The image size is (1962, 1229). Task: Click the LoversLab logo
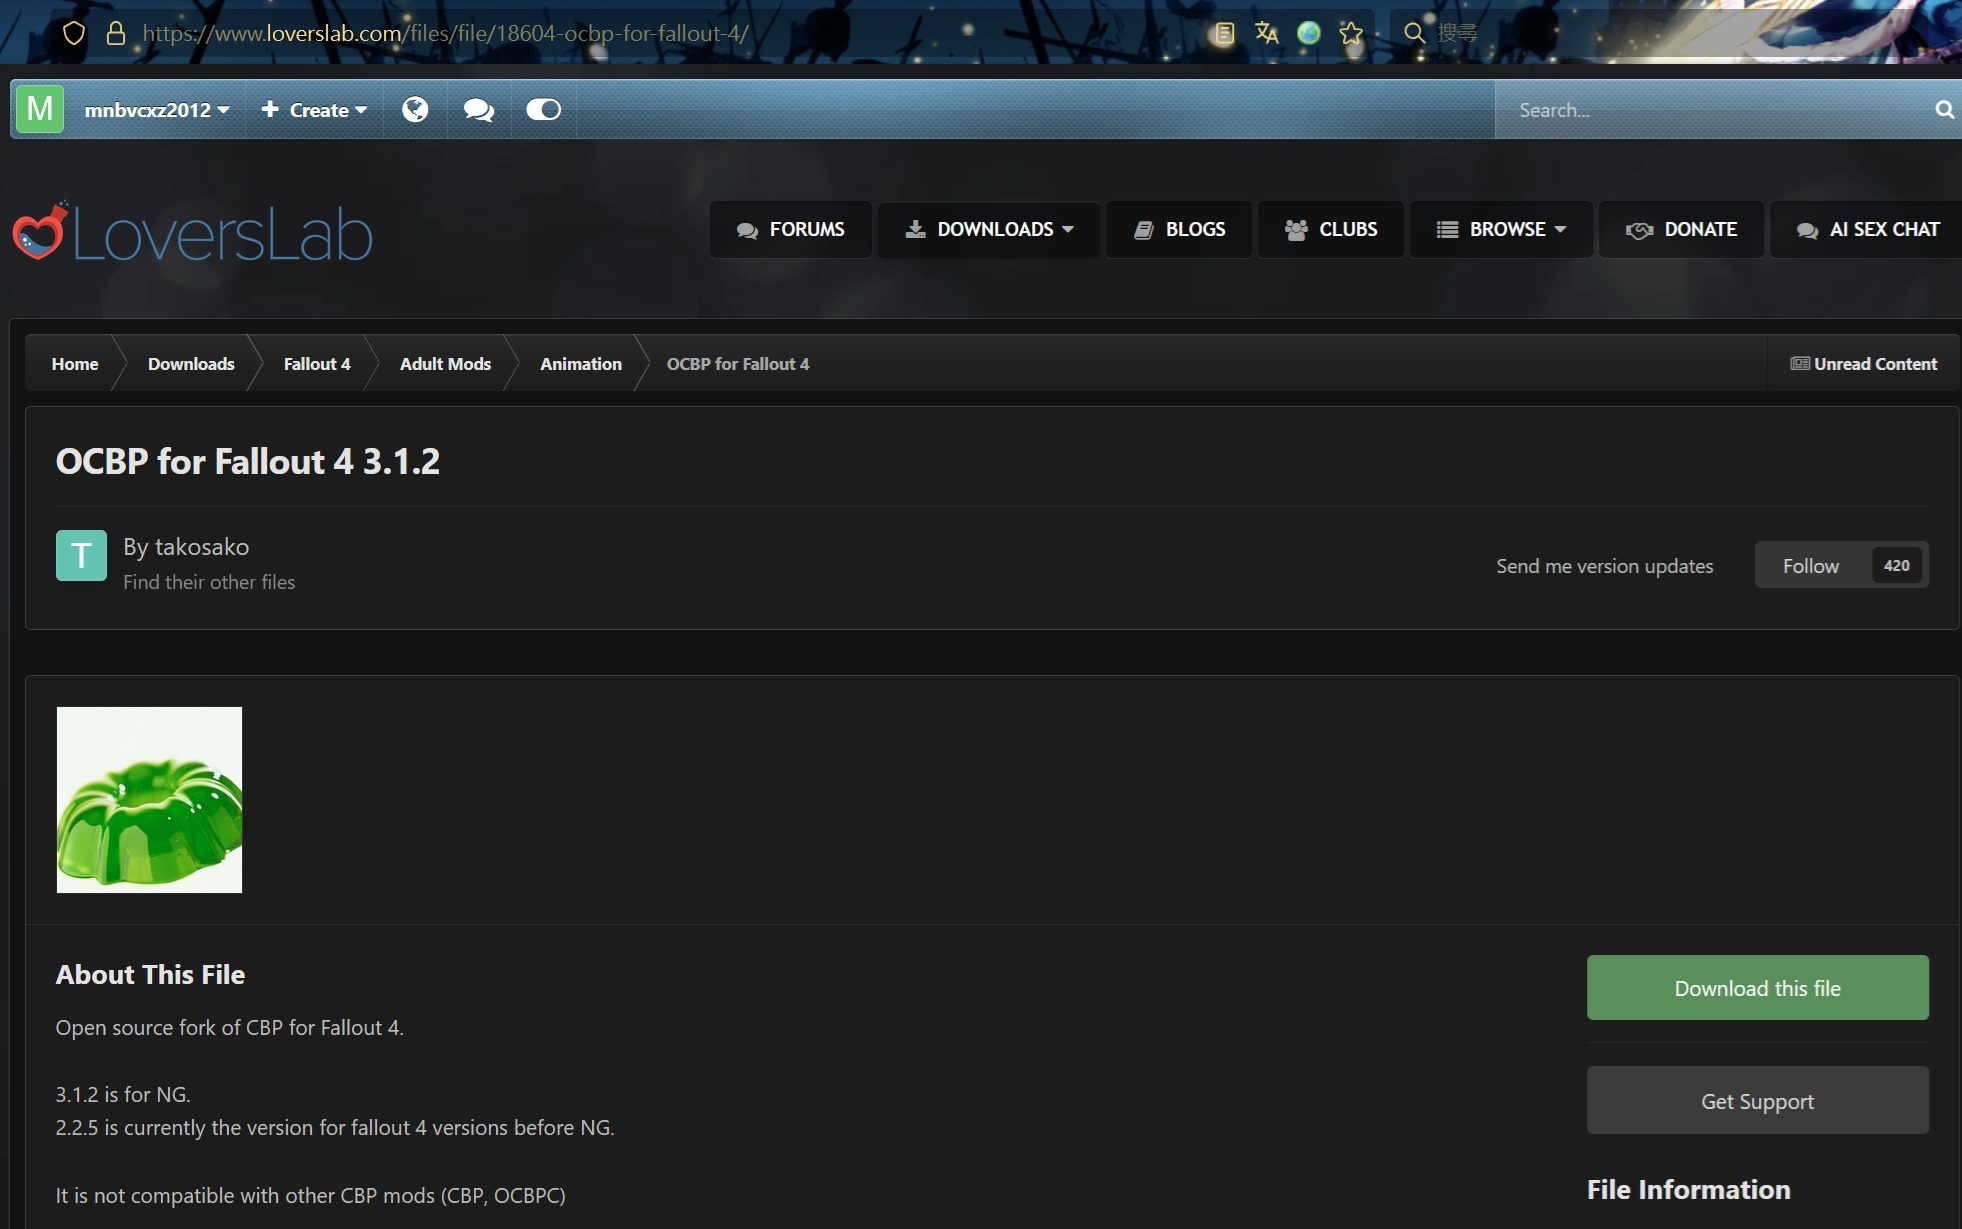tap(192, 233)
